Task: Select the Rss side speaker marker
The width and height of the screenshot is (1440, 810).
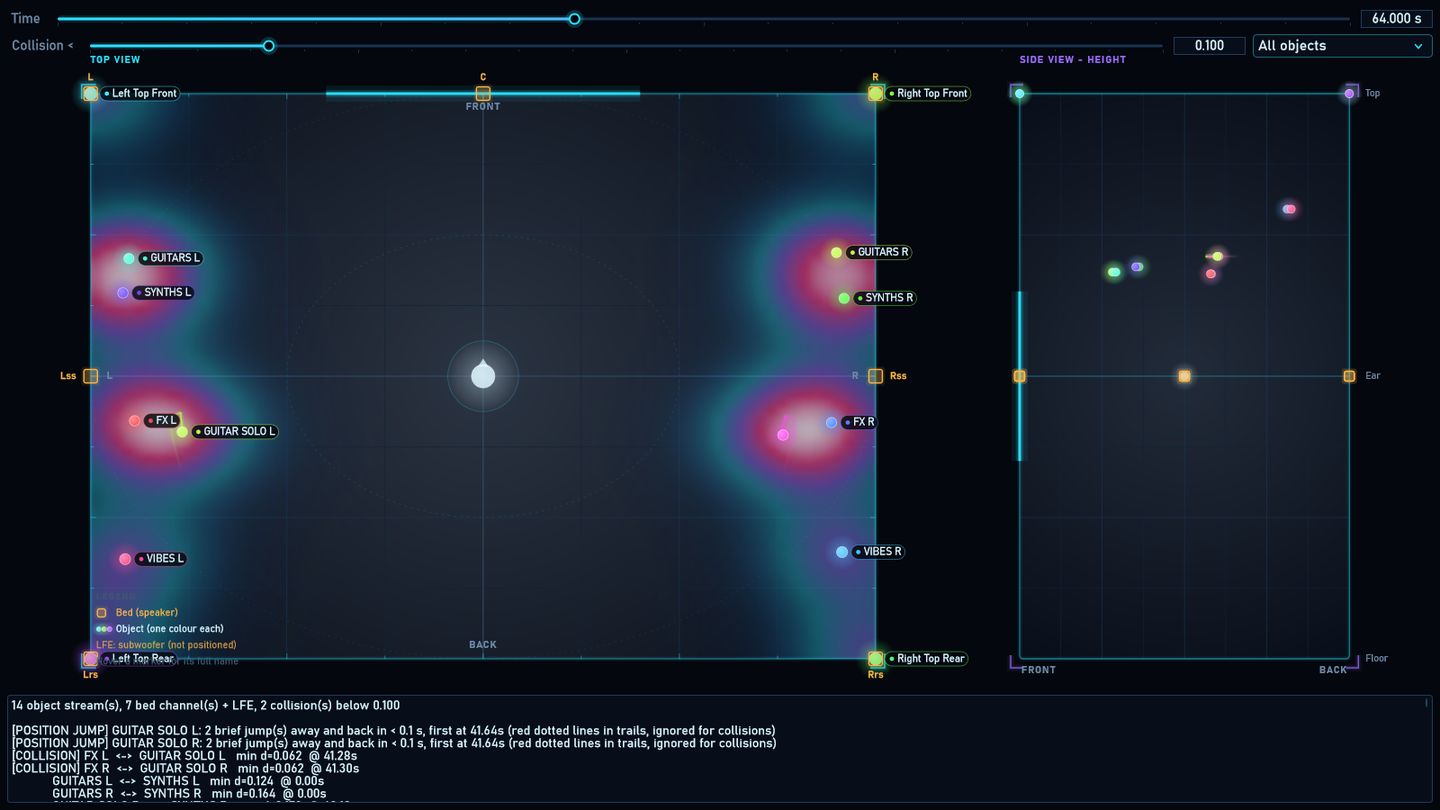Action: click(x=875, y=376)
